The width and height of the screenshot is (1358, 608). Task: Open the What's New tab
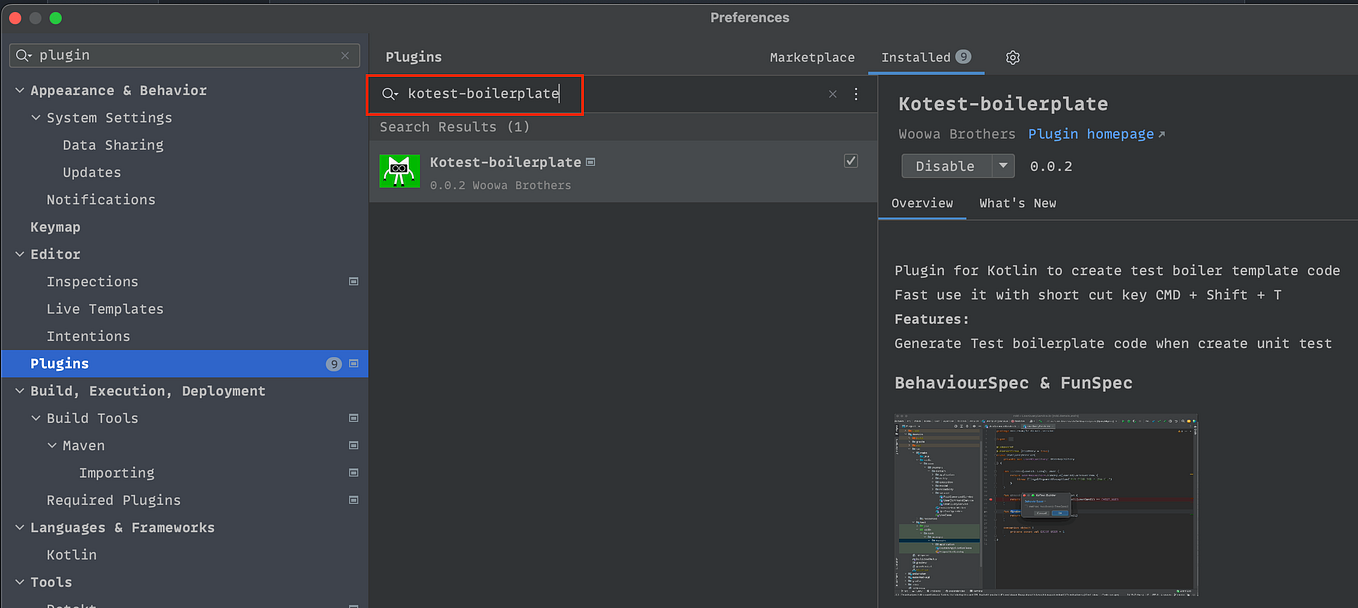(x=1017, y=203)
